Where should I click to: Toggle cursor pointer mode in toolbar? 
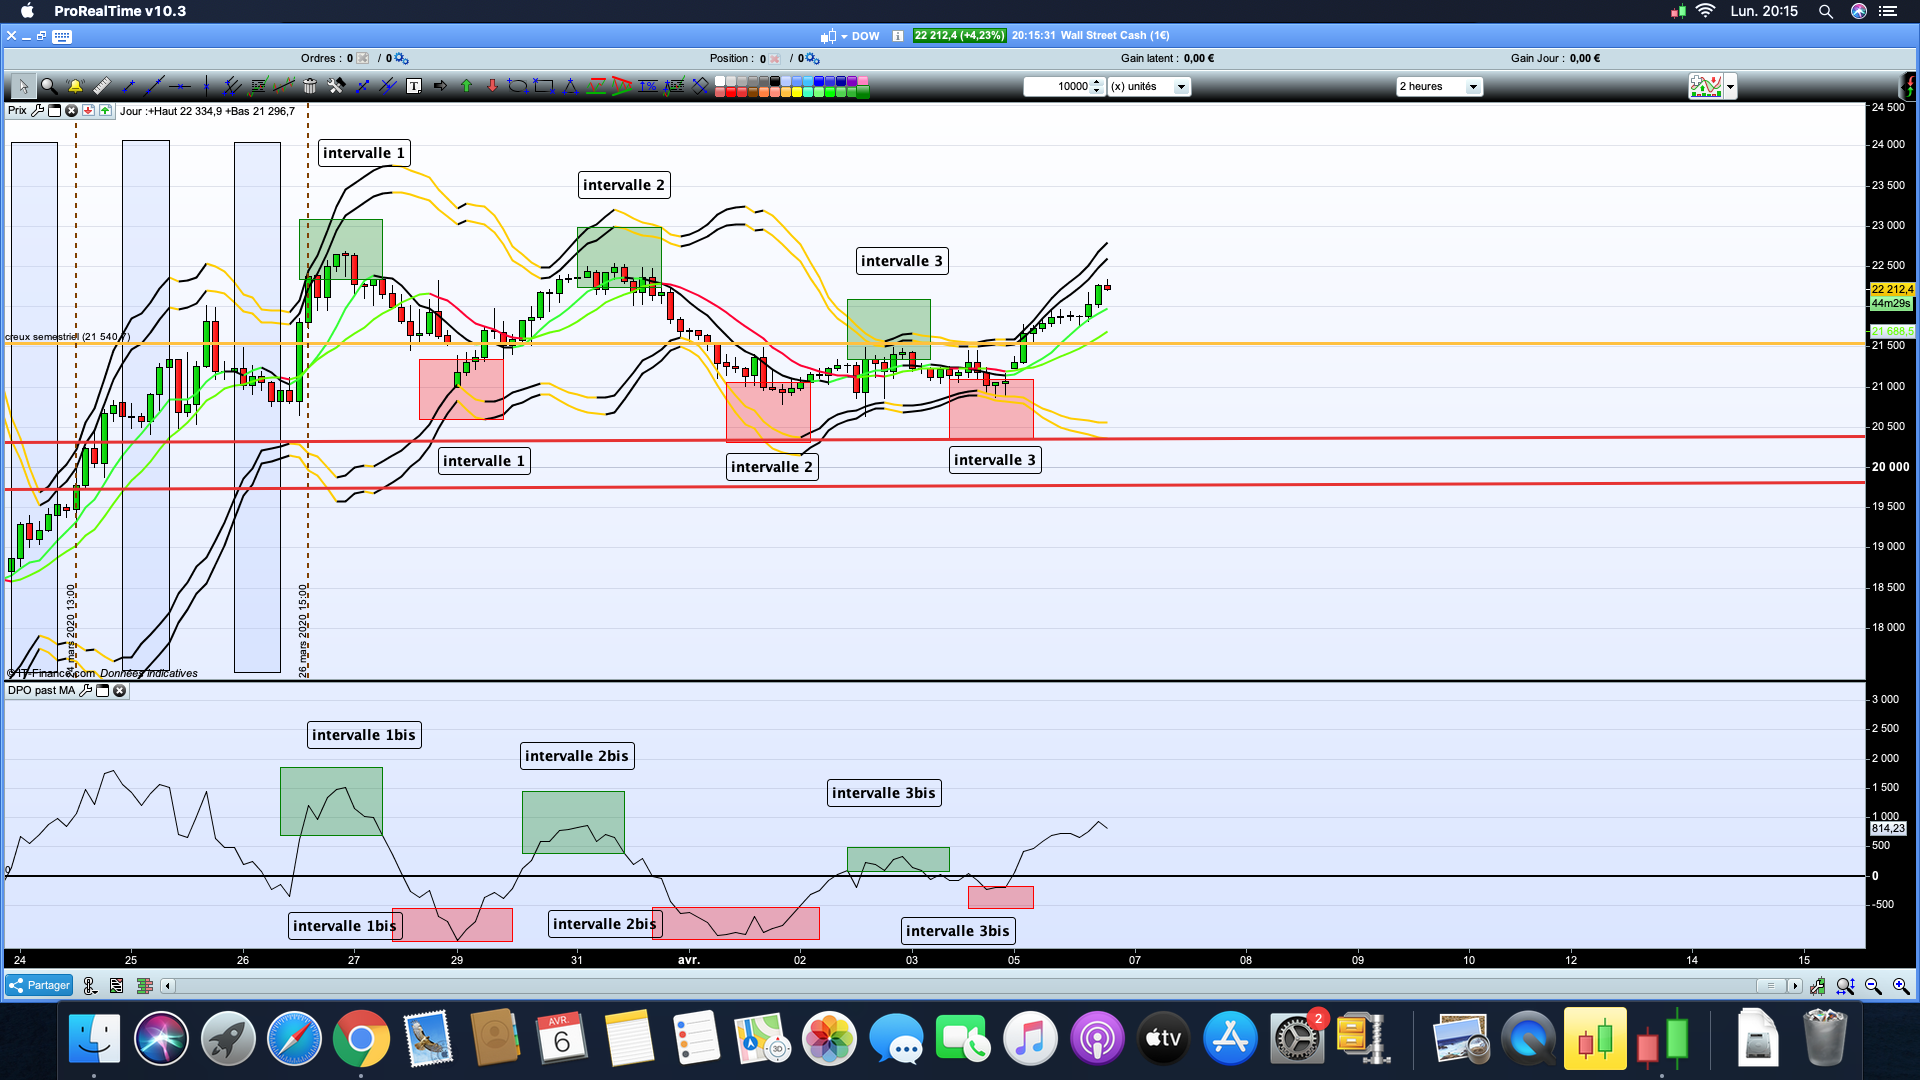click(x=23, y=87)
